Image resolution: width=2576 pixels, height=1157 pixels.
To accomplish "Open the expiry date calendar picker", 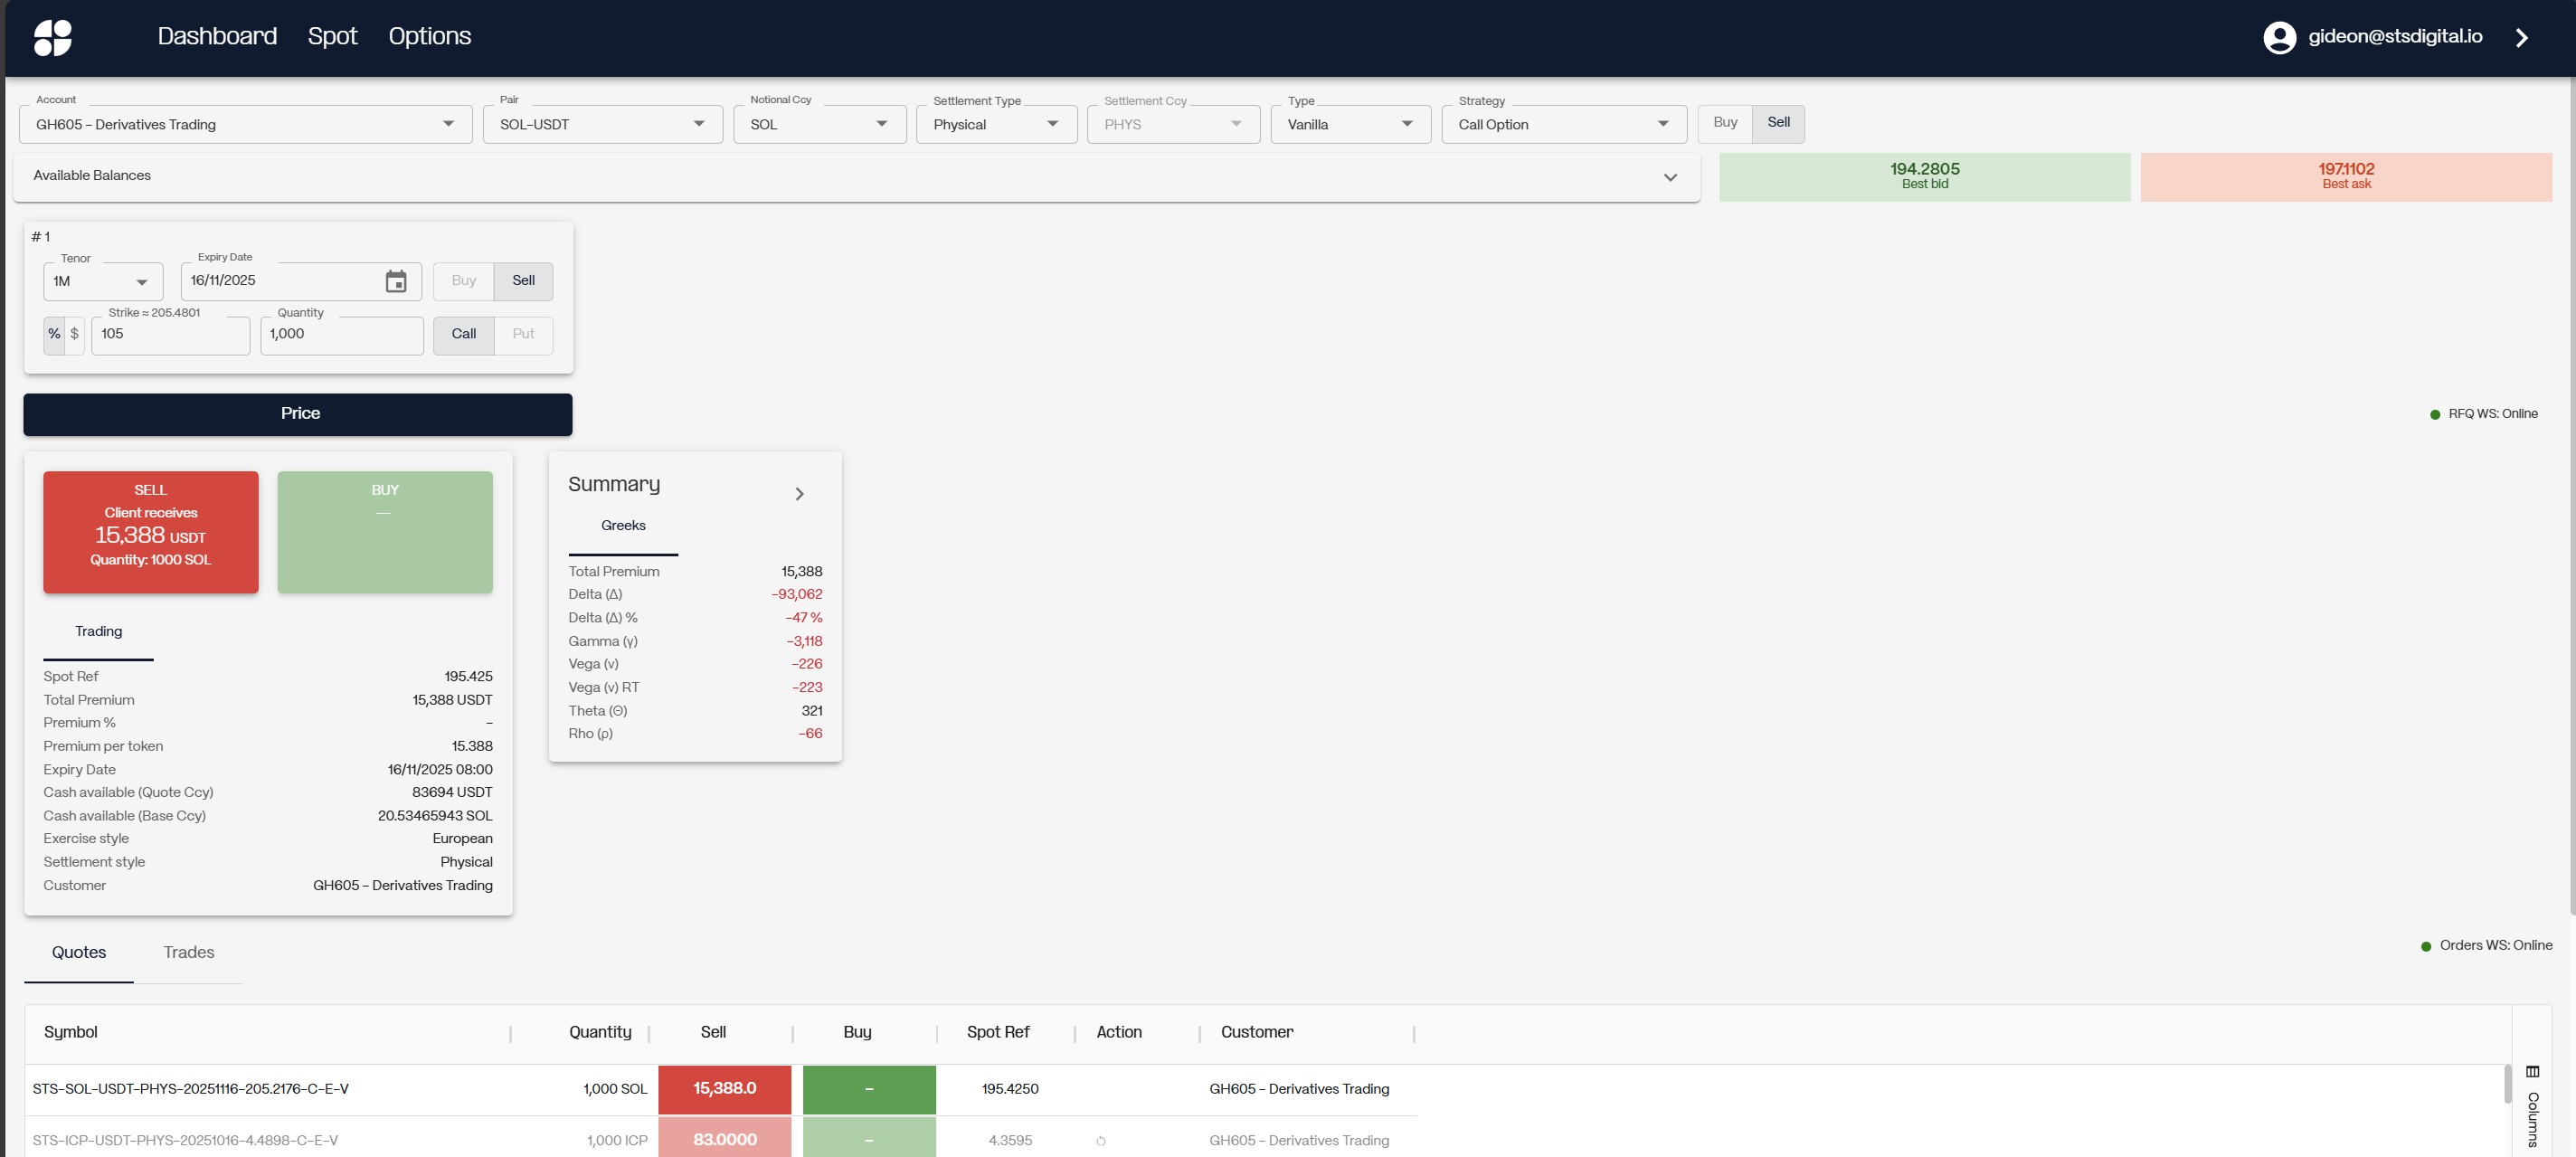I will [396, 282].
